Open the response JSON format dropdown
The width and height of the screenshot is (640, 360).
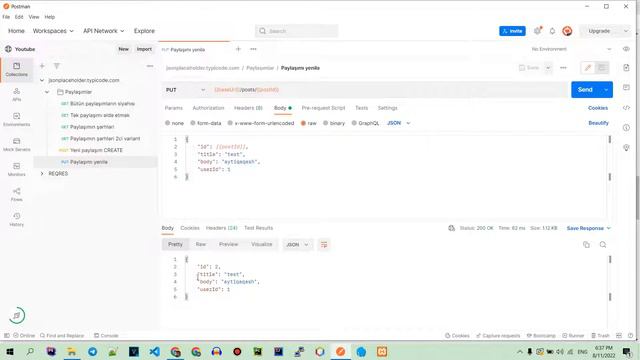pos(297,244)
